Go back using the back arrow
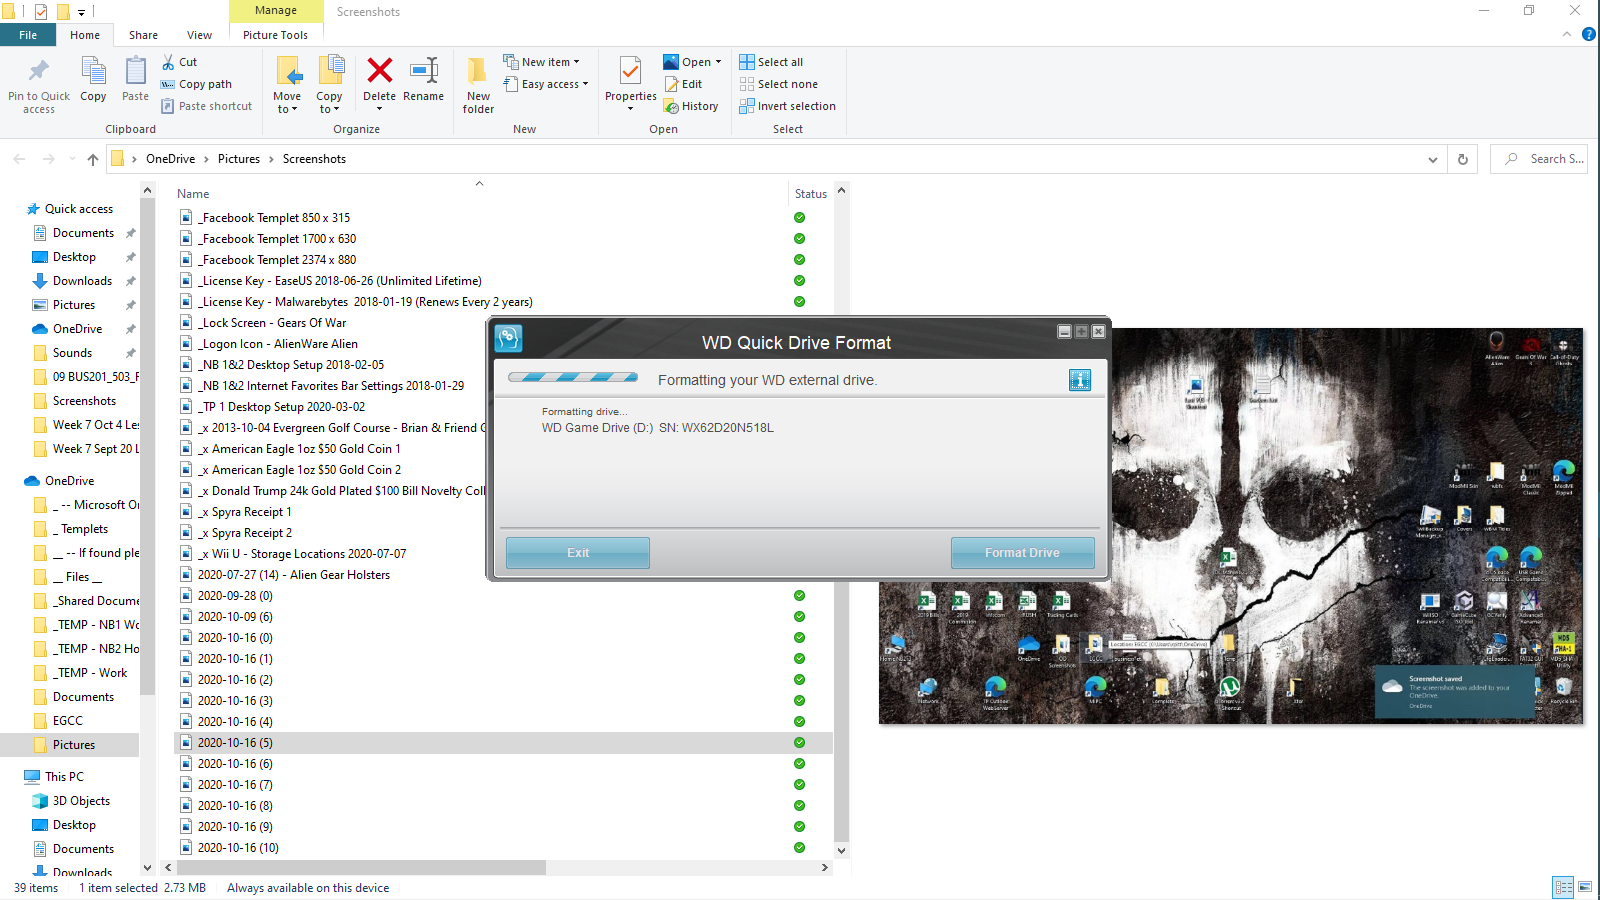1600x900 pixels. click(19, 159)
